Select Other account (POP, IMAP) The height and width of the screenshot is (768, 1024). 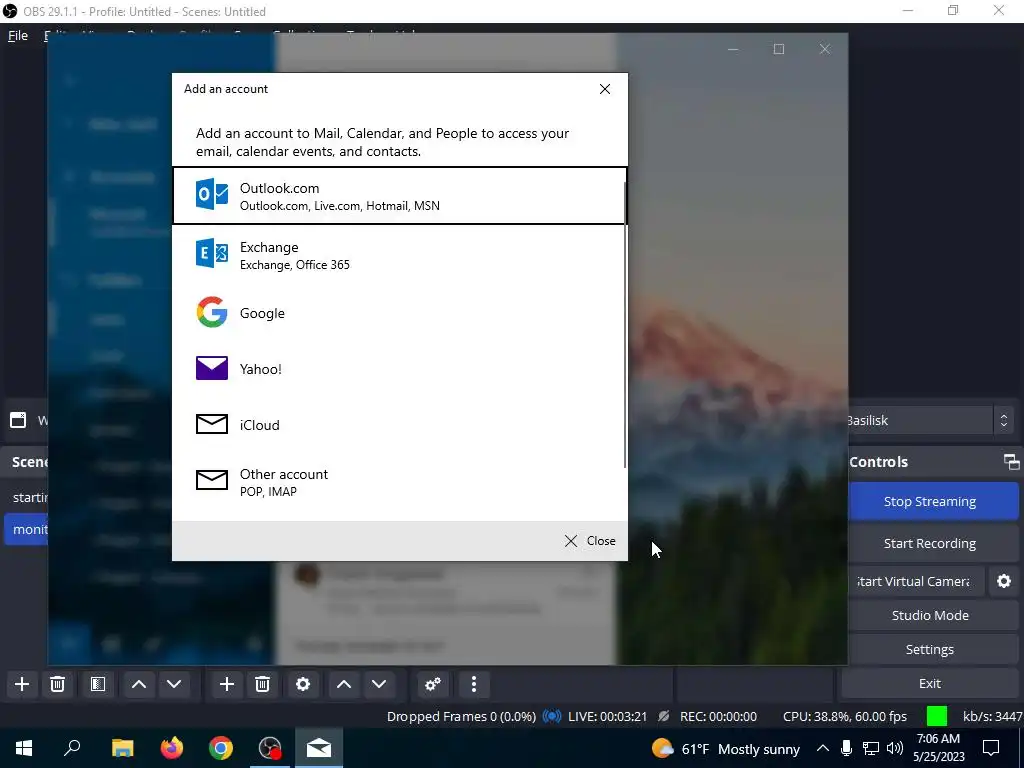[x=399, y=482]
